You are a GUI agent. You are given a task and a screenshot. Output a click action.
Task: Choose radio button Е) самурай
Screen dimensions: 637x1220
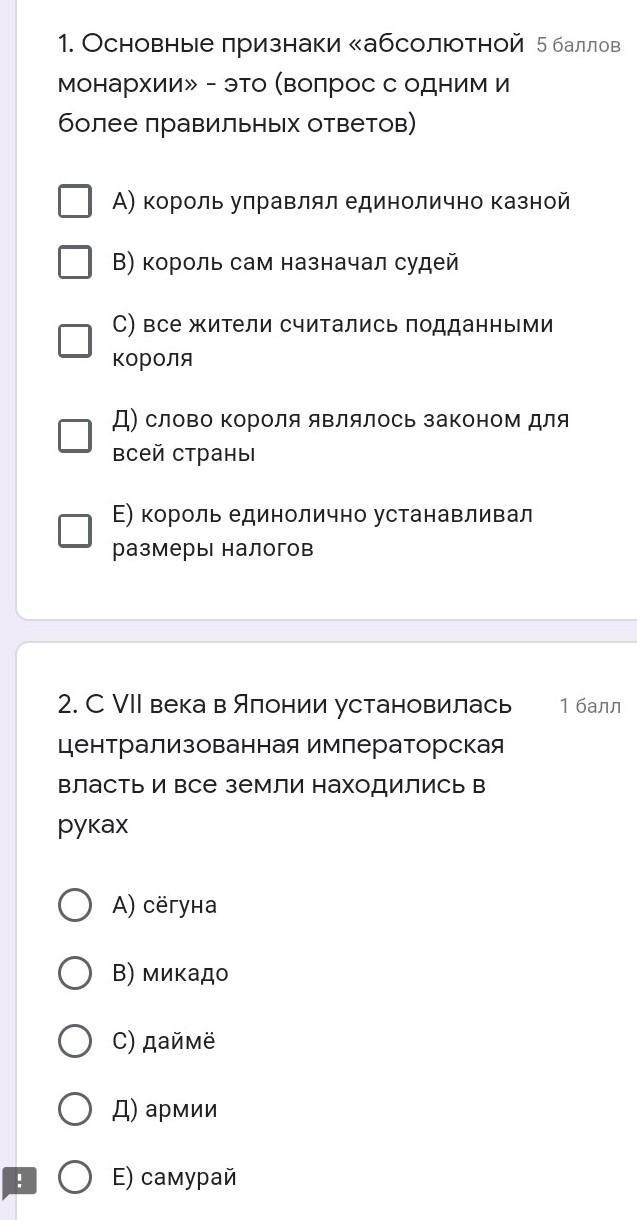coord(75,1177)
